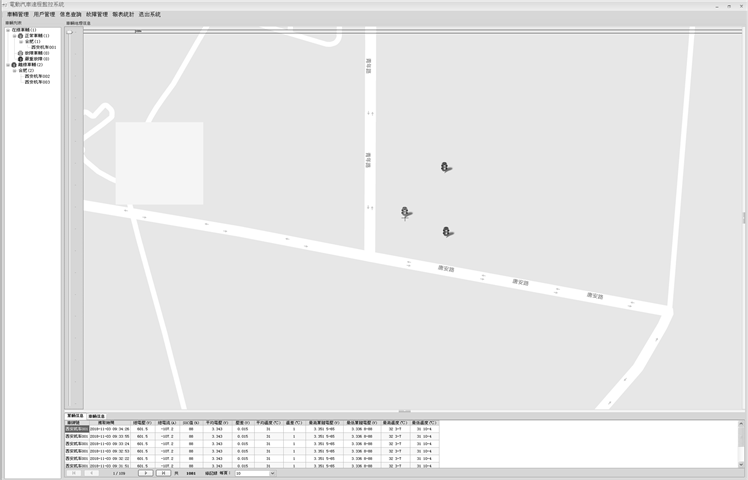This screenshot has width=748, height=480.
Task: Select the row with time 09:32:53
Action: (x=252, y=451)
